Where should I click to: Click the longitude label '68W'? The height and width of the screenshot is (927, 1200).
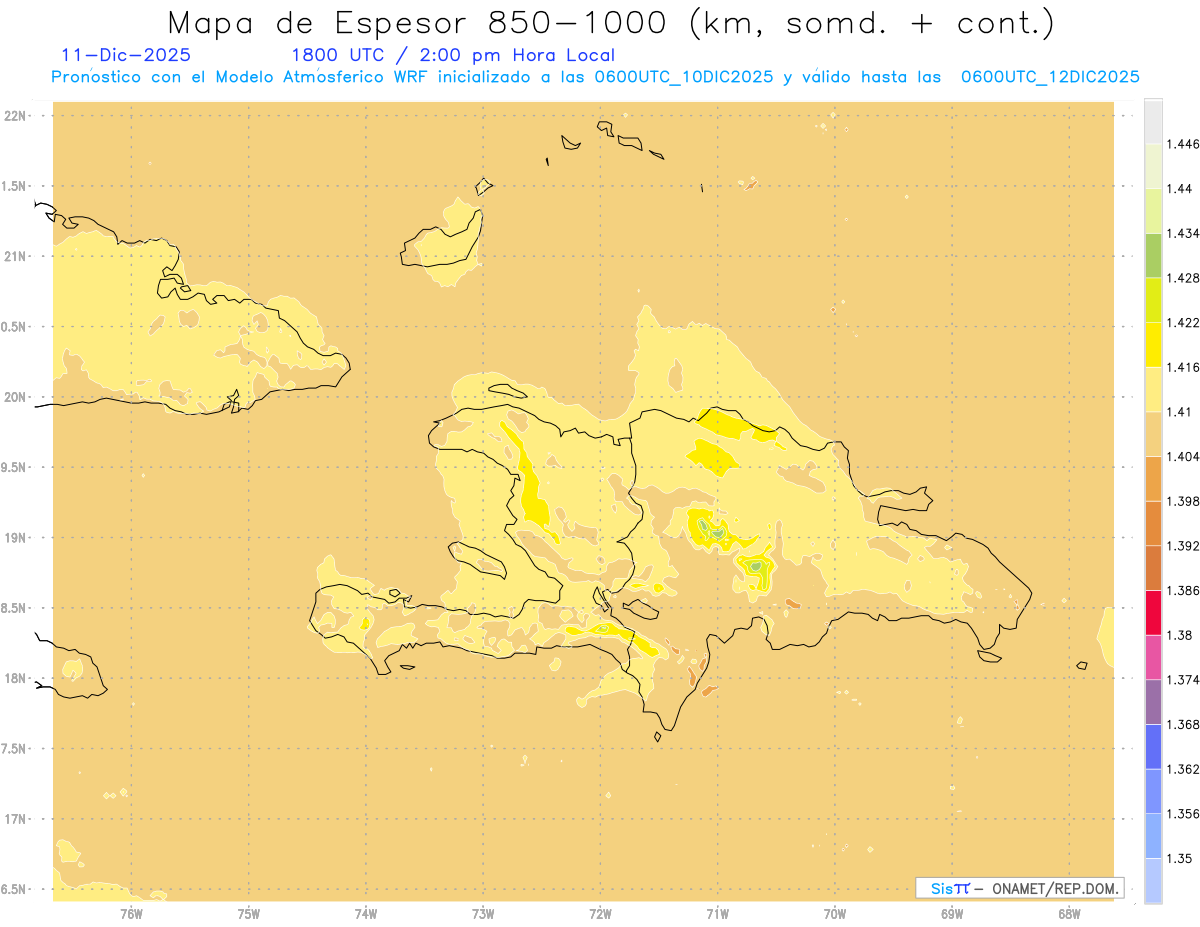click(1069, 914)
